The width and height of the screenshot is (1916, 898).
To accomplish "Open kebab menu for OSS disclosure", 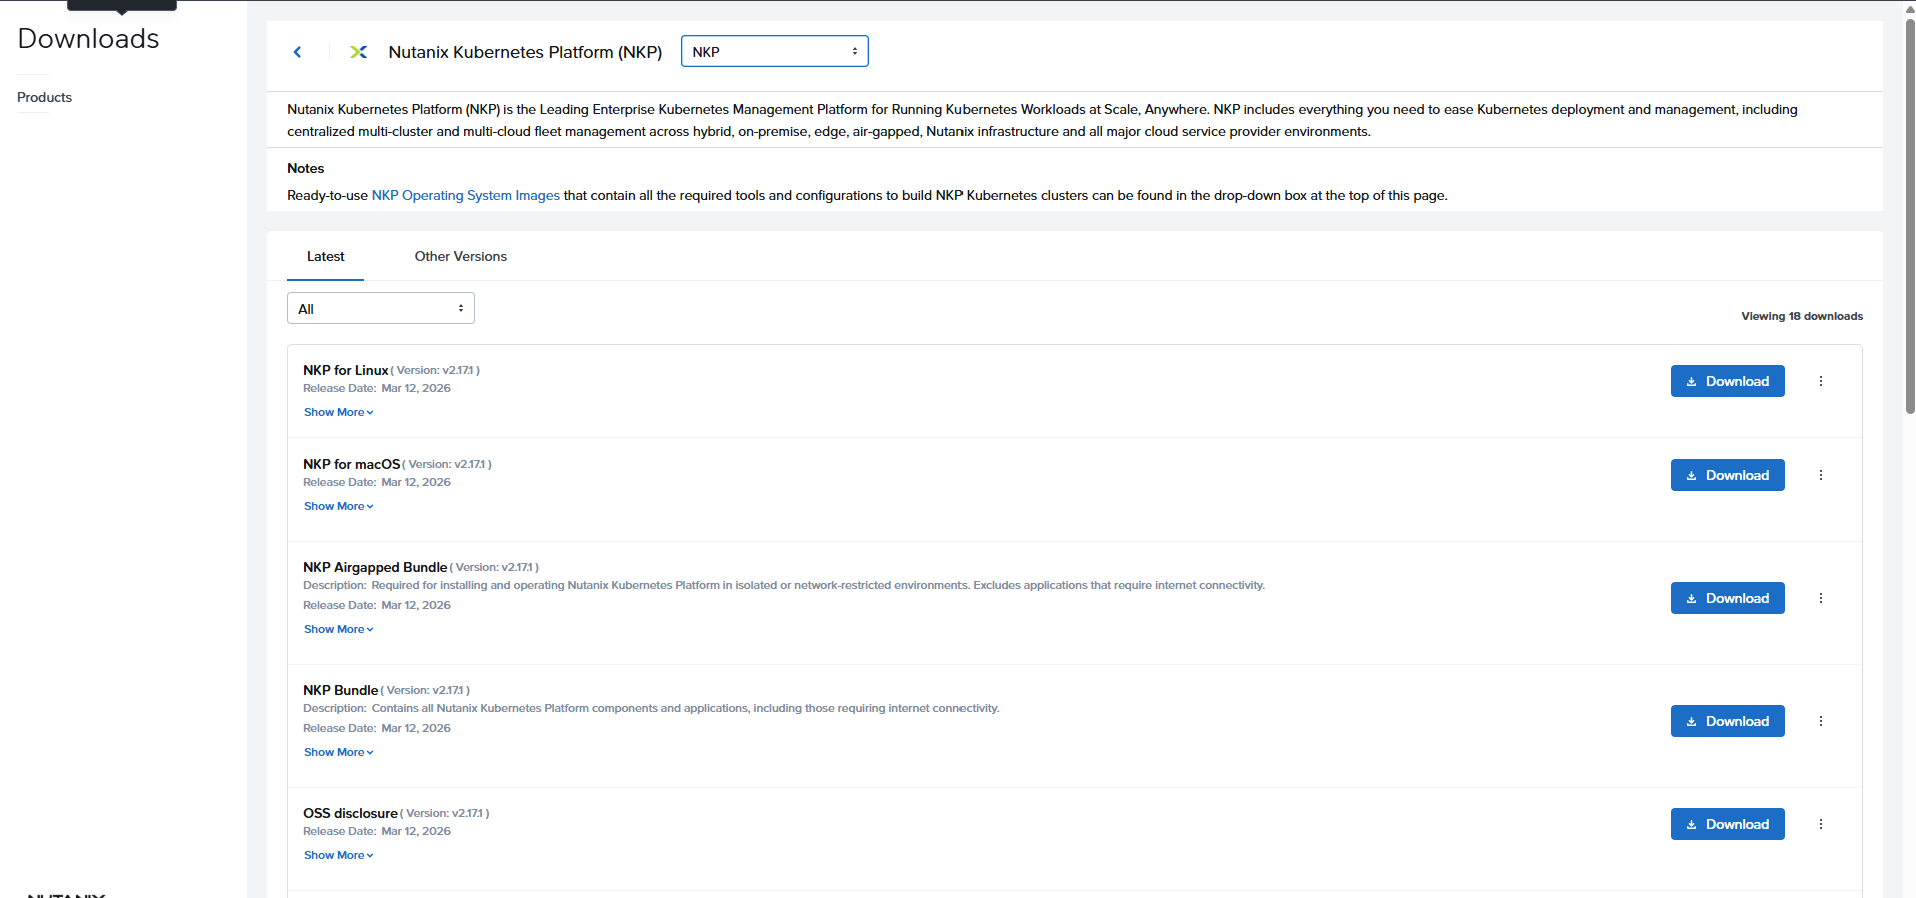I will (x=1820, y=824).
